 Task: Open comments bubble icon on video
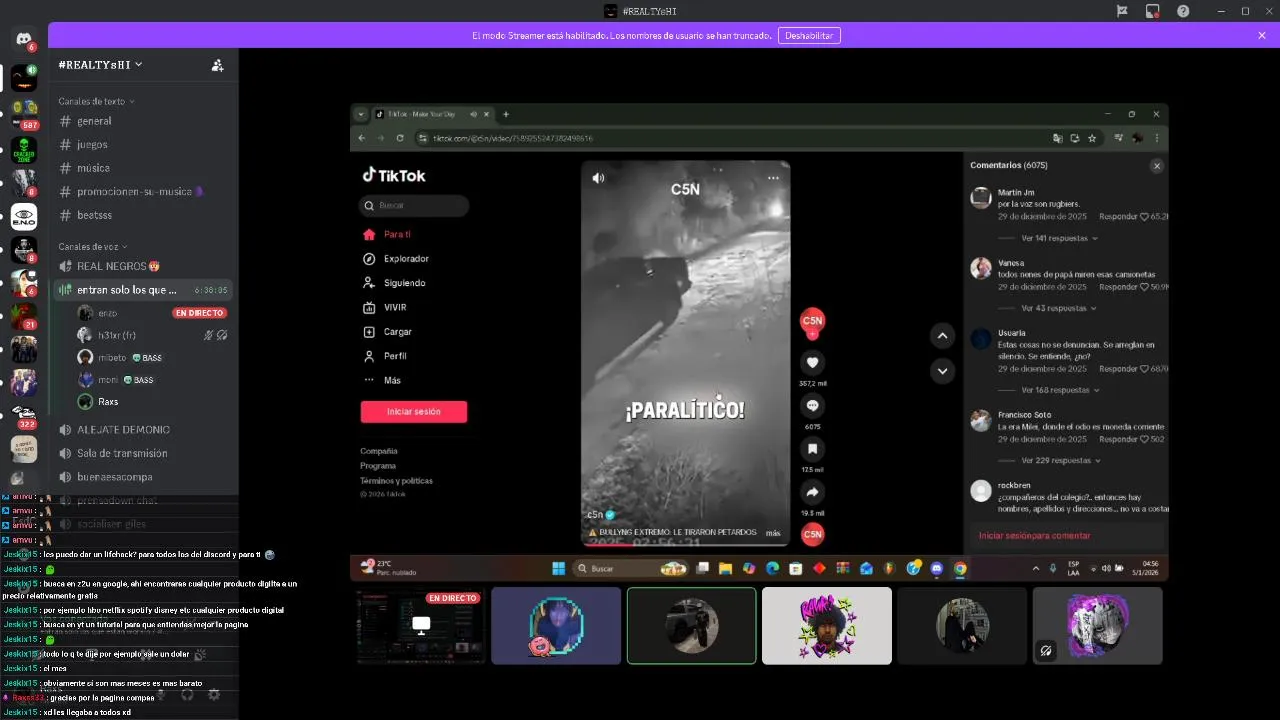pyautogui.click(x=812, y=406)
